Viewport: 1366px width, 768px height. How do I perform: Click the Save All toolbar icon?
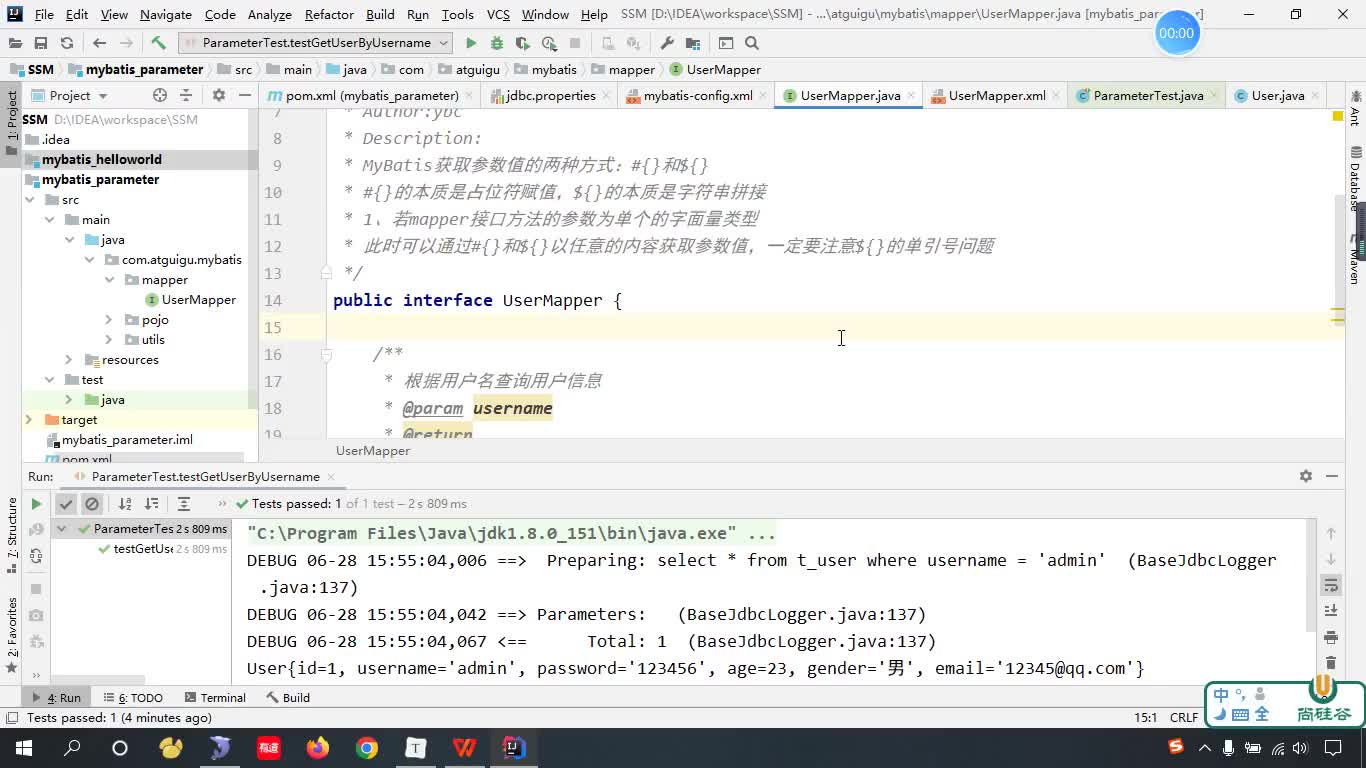pyautogui.click(x=41, y=43)
